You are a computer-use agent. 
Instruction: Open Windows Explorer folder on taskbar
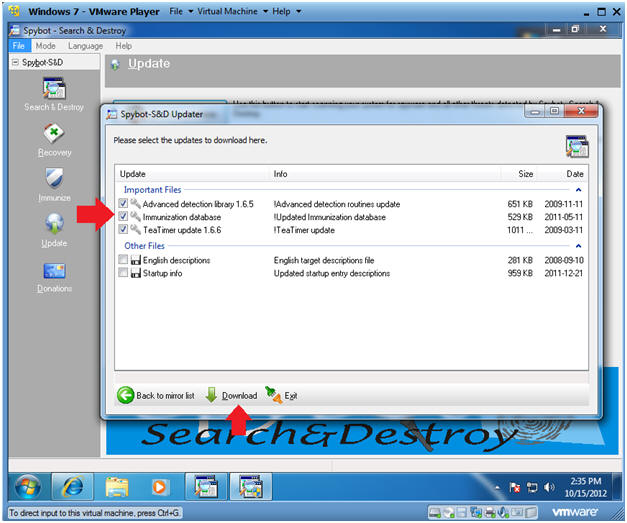116,487
